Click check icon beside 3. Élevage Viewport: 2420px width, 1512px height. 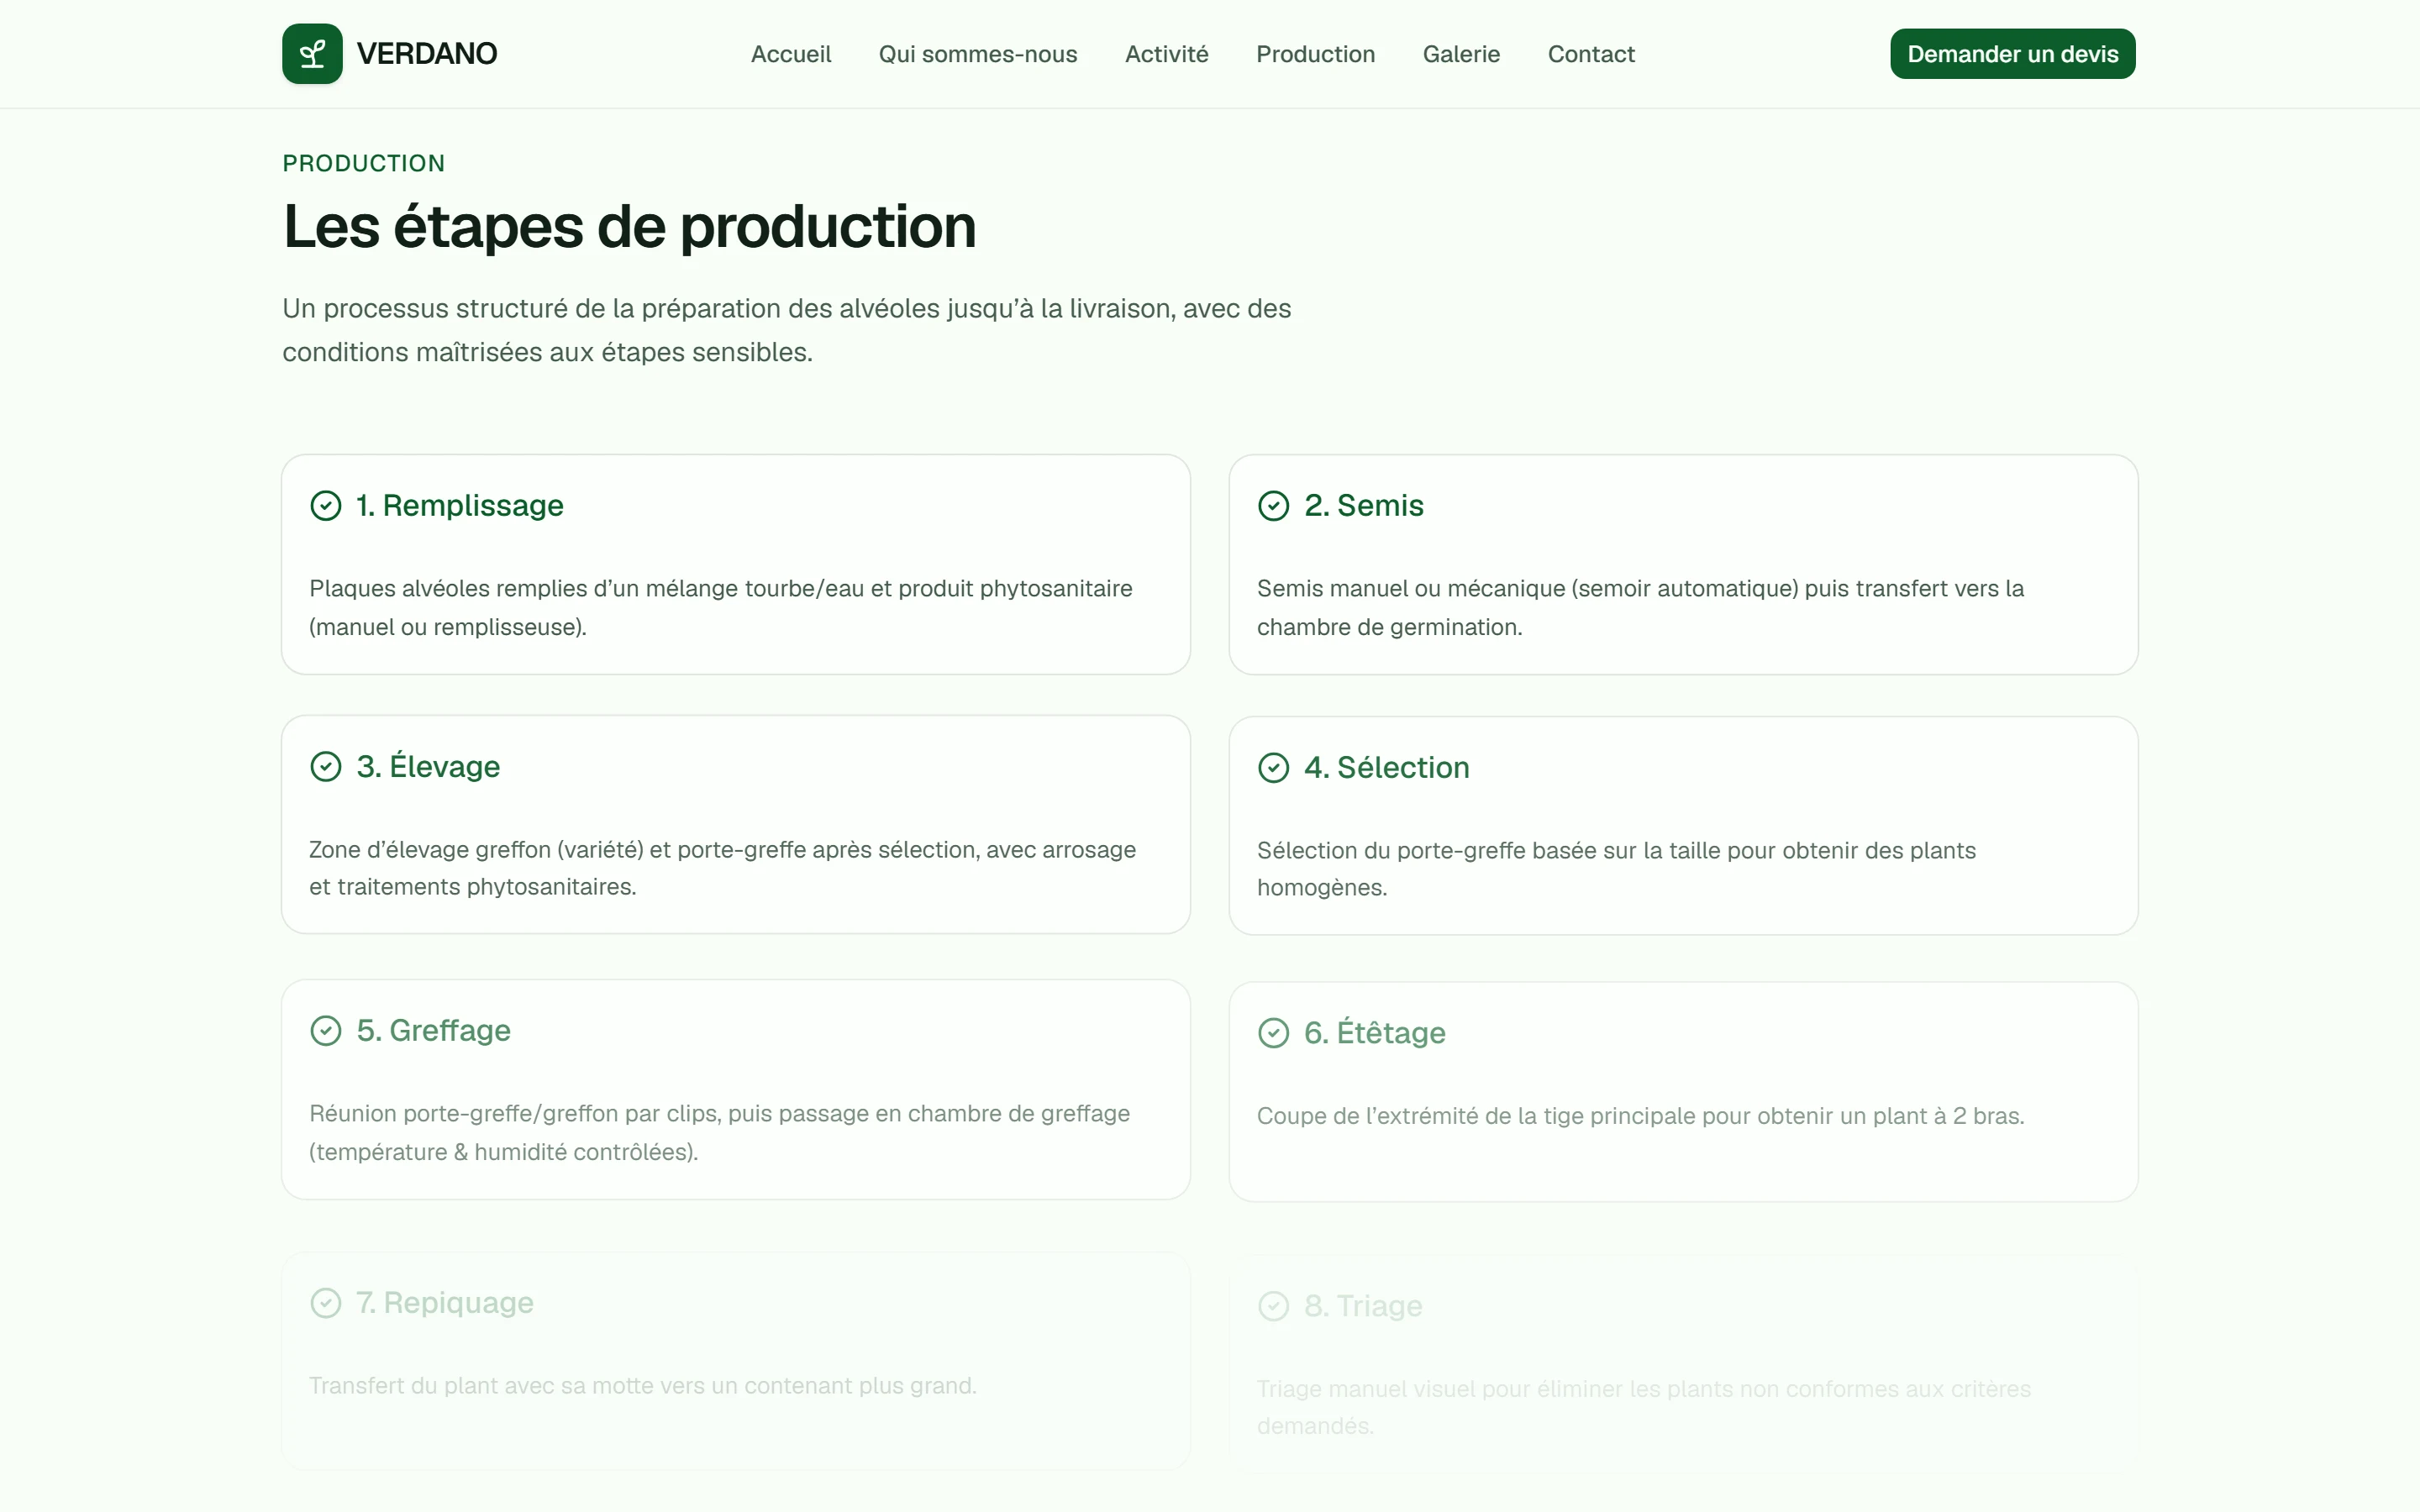[326, 767]
